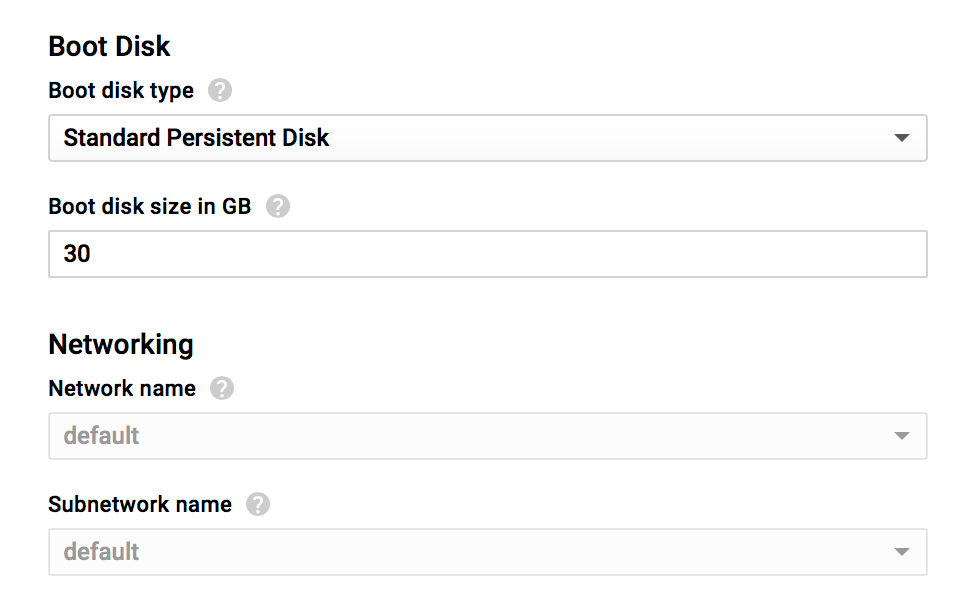Viewport: 975px width, 600px height.
Task: Focus the Boot disk size input field
Action: click(x=487, y=254)
